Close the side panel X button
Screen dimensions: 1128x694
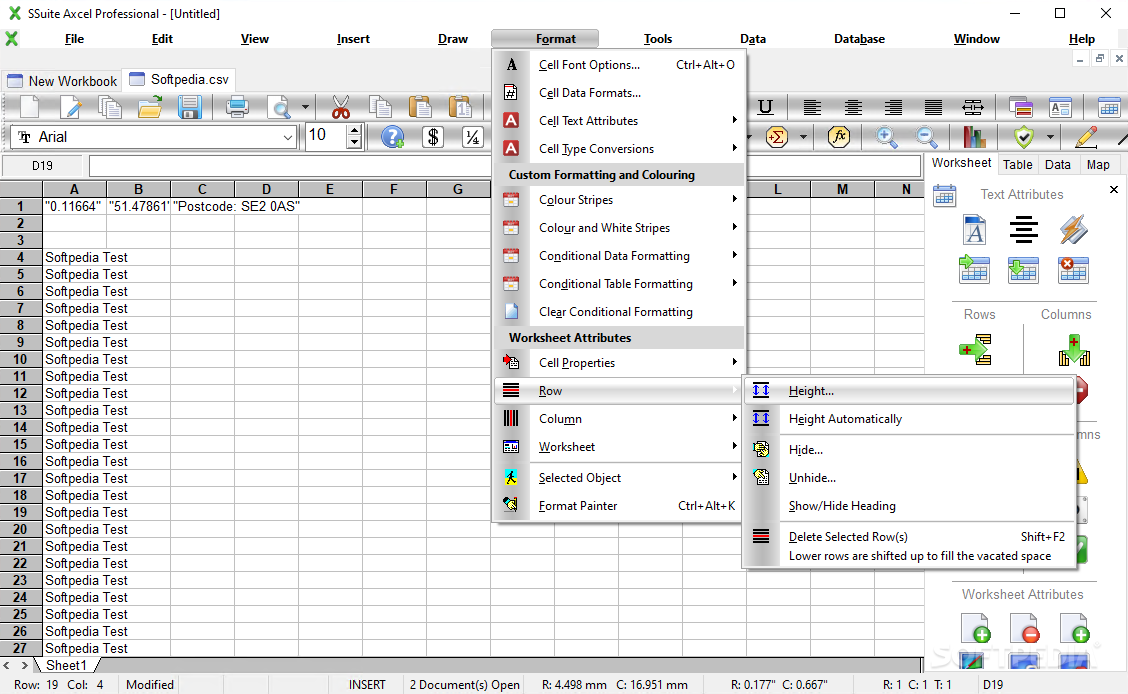pyautogui.click(x=1114, y=190)
